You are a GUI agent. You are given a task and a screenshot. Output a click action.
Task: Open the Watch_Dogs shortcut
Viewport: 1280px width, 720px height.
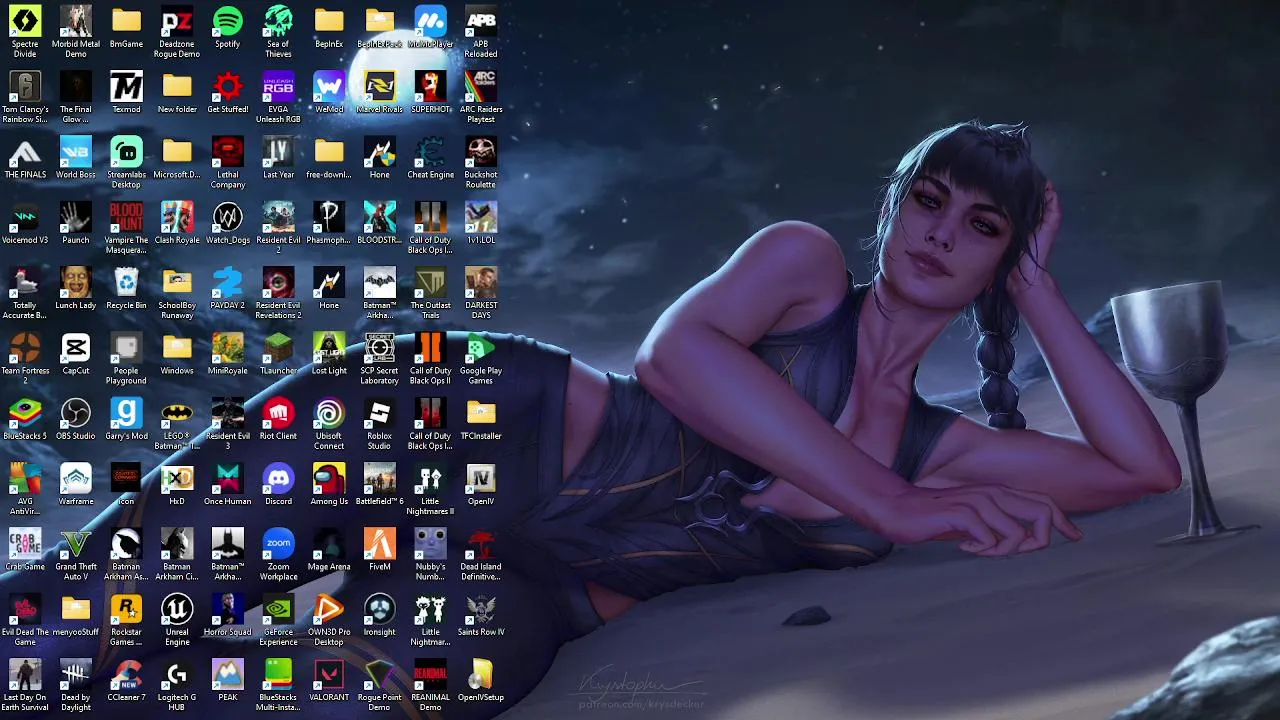point(228,217)
